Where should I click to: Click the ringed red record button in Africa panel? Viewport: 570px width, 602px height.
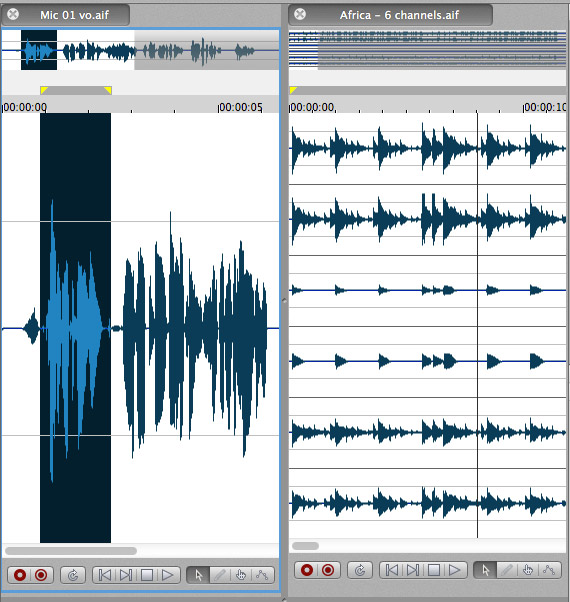(328, 570)
